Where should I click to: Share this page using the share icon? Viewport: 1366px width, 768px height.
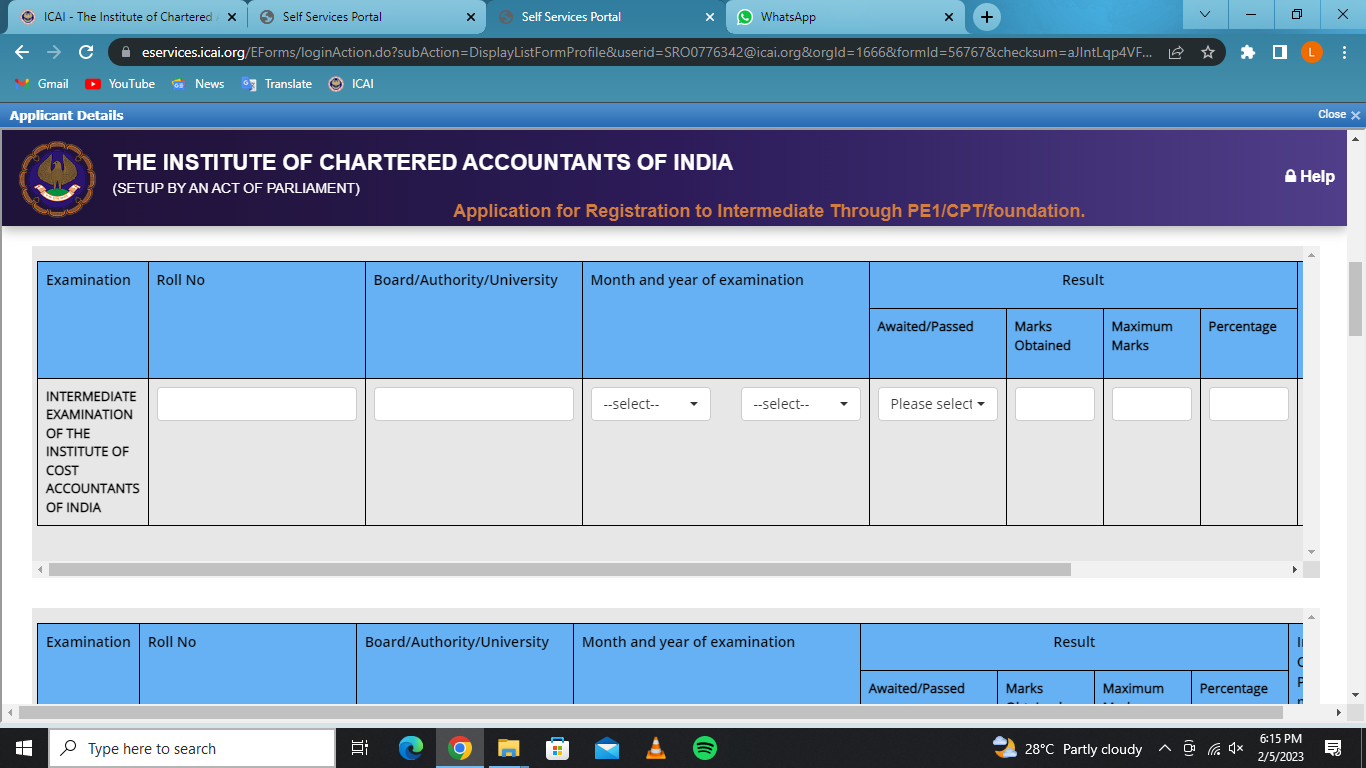[x=1177, y=52]
